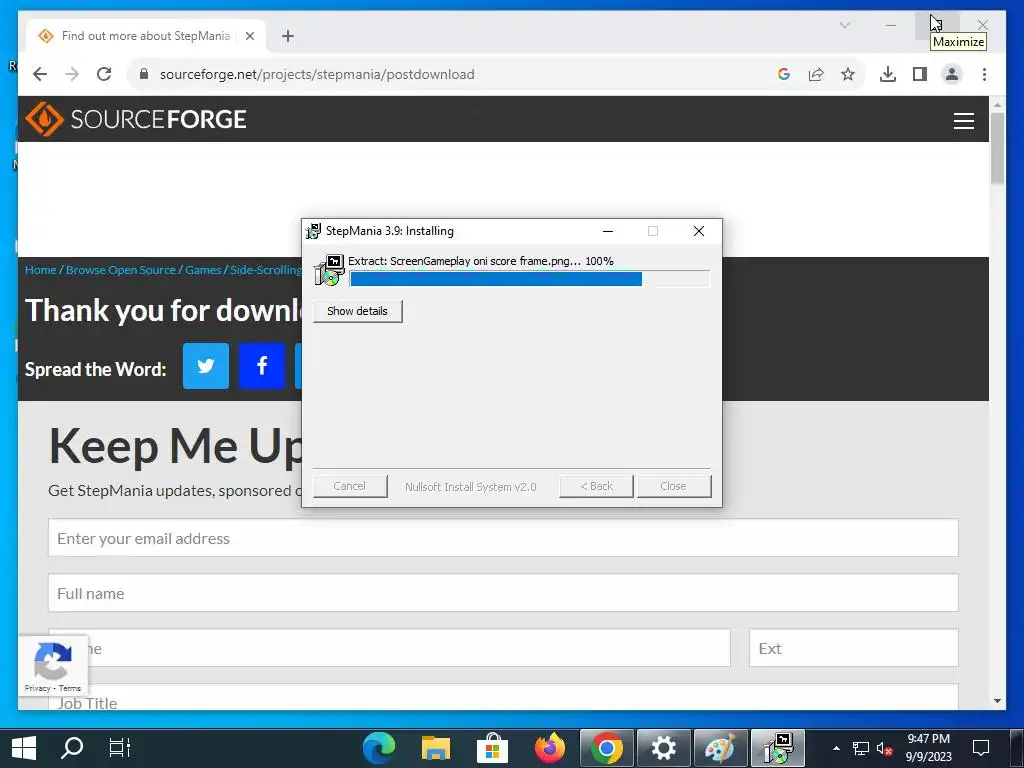Close the StepMania installer with X
This screenshot has height=768, width=1024.
[699, 231]
